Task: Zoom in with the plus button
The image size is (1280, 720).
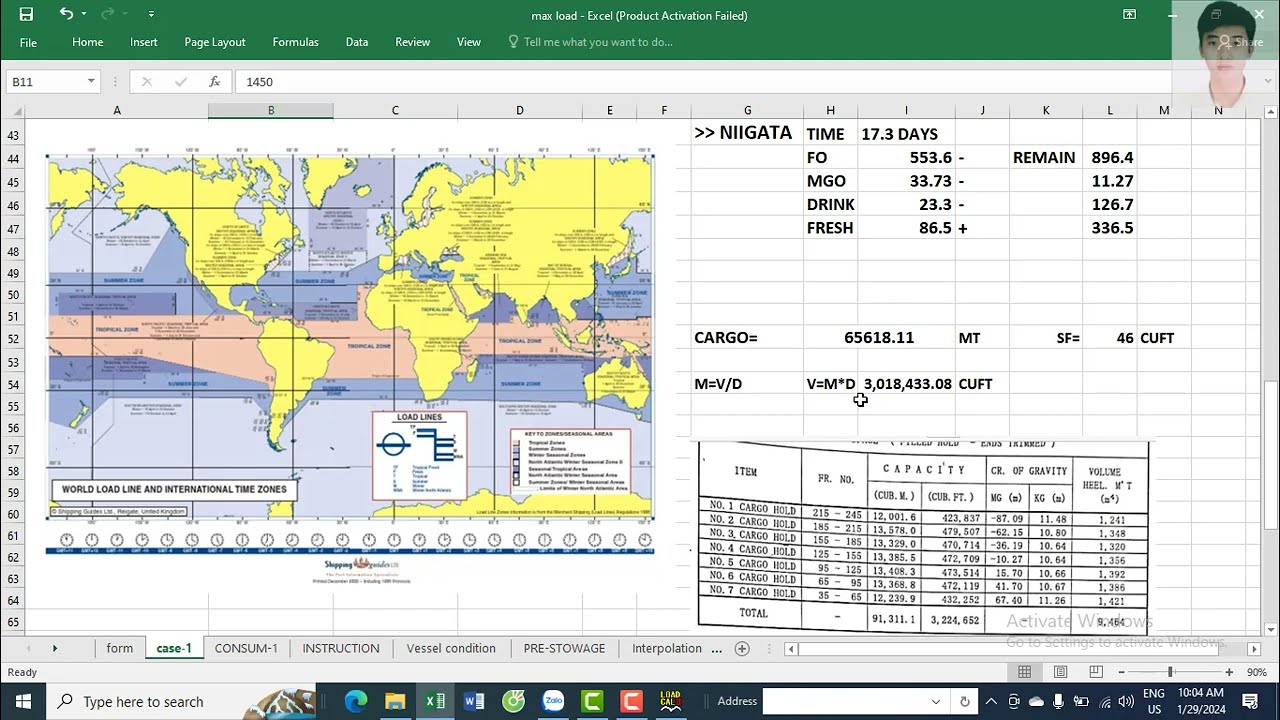Action: tap(1227, 672)
